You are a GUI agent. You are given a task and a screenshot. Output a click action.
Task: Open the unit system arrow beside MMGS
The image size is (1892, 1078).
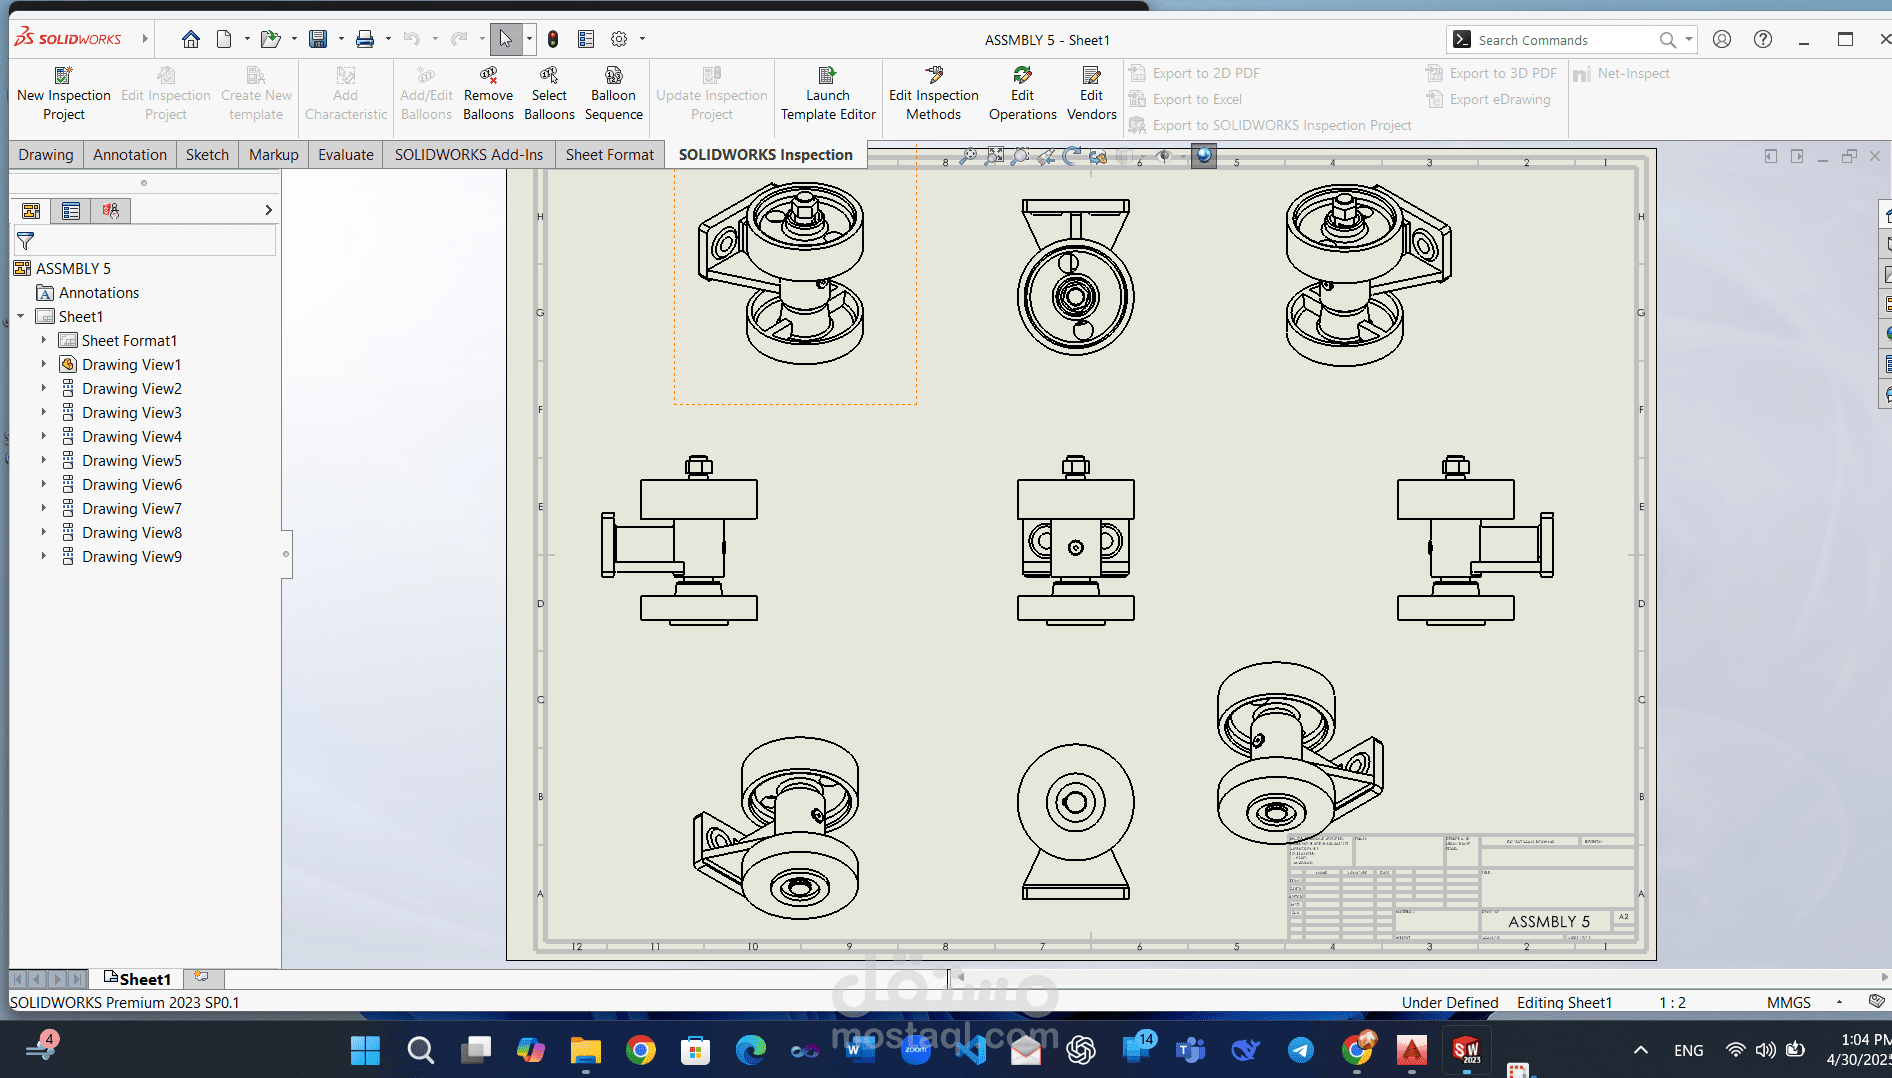coord(1839,1002)
